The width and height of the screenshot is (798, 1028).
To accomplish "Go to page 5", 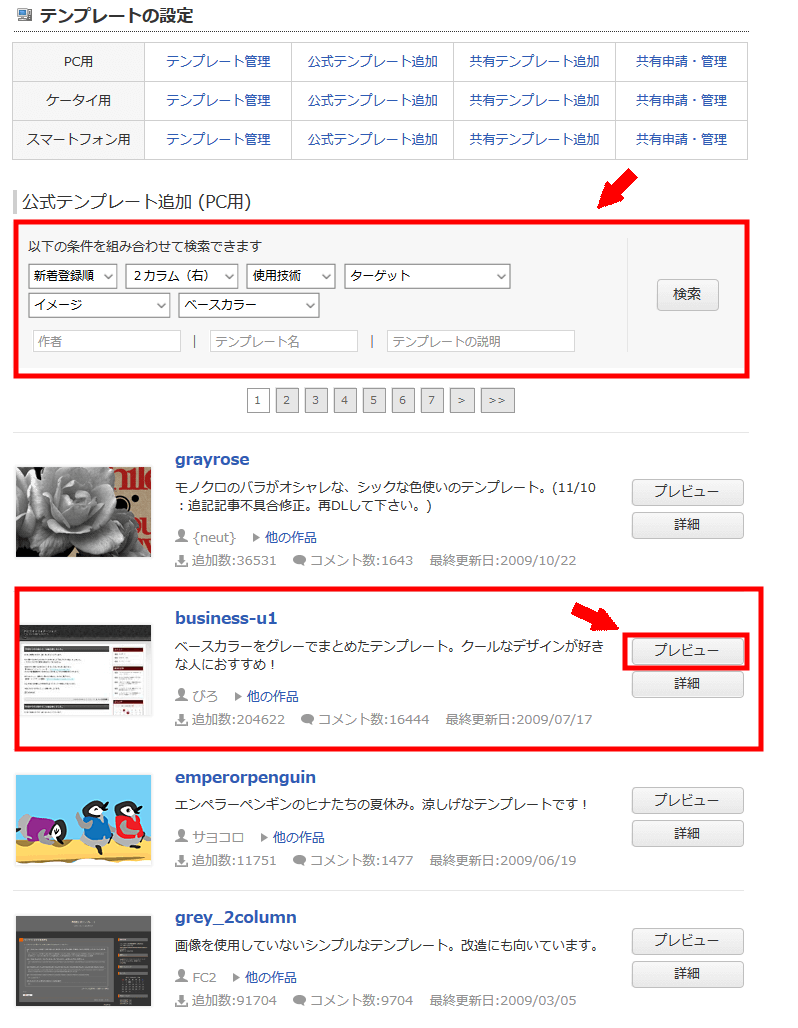I will [374, 401].
